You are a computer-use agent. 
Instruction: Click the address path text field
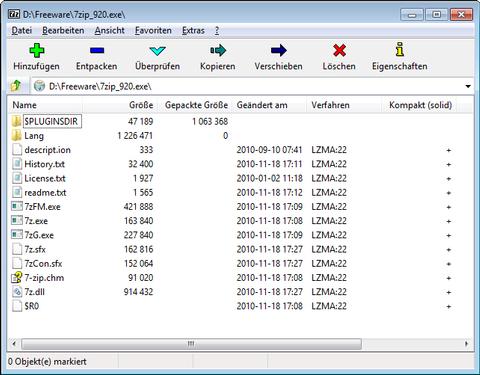coord(247,86)
